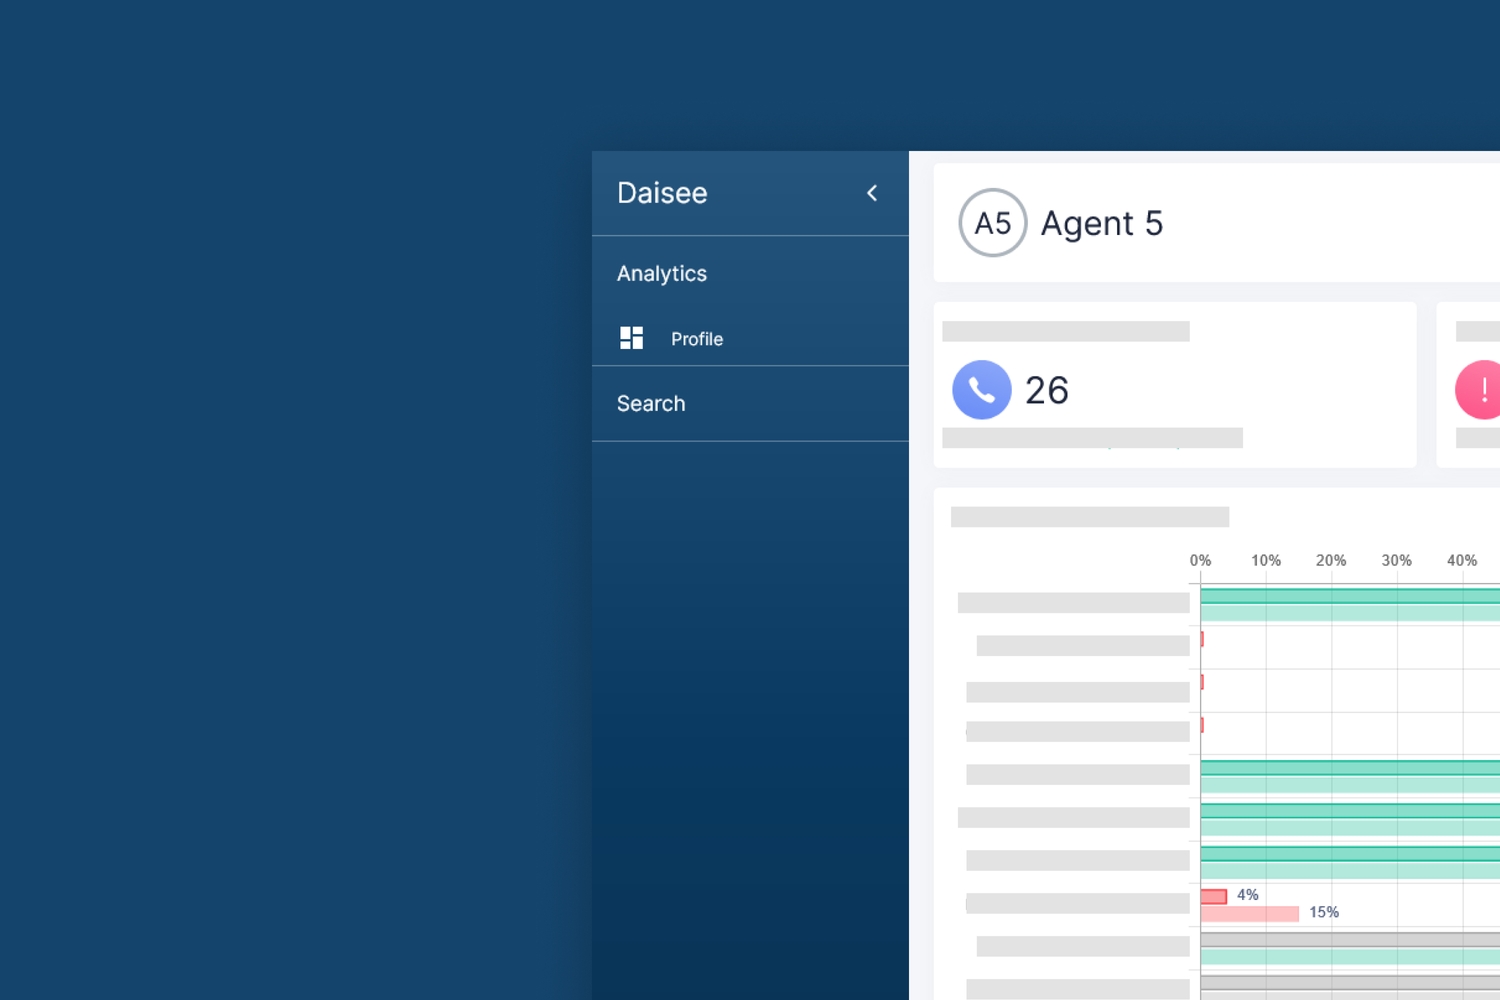Click the 30% axis label
The height and width of the screenshot is (1000, 1500).
pos(1397,561)
